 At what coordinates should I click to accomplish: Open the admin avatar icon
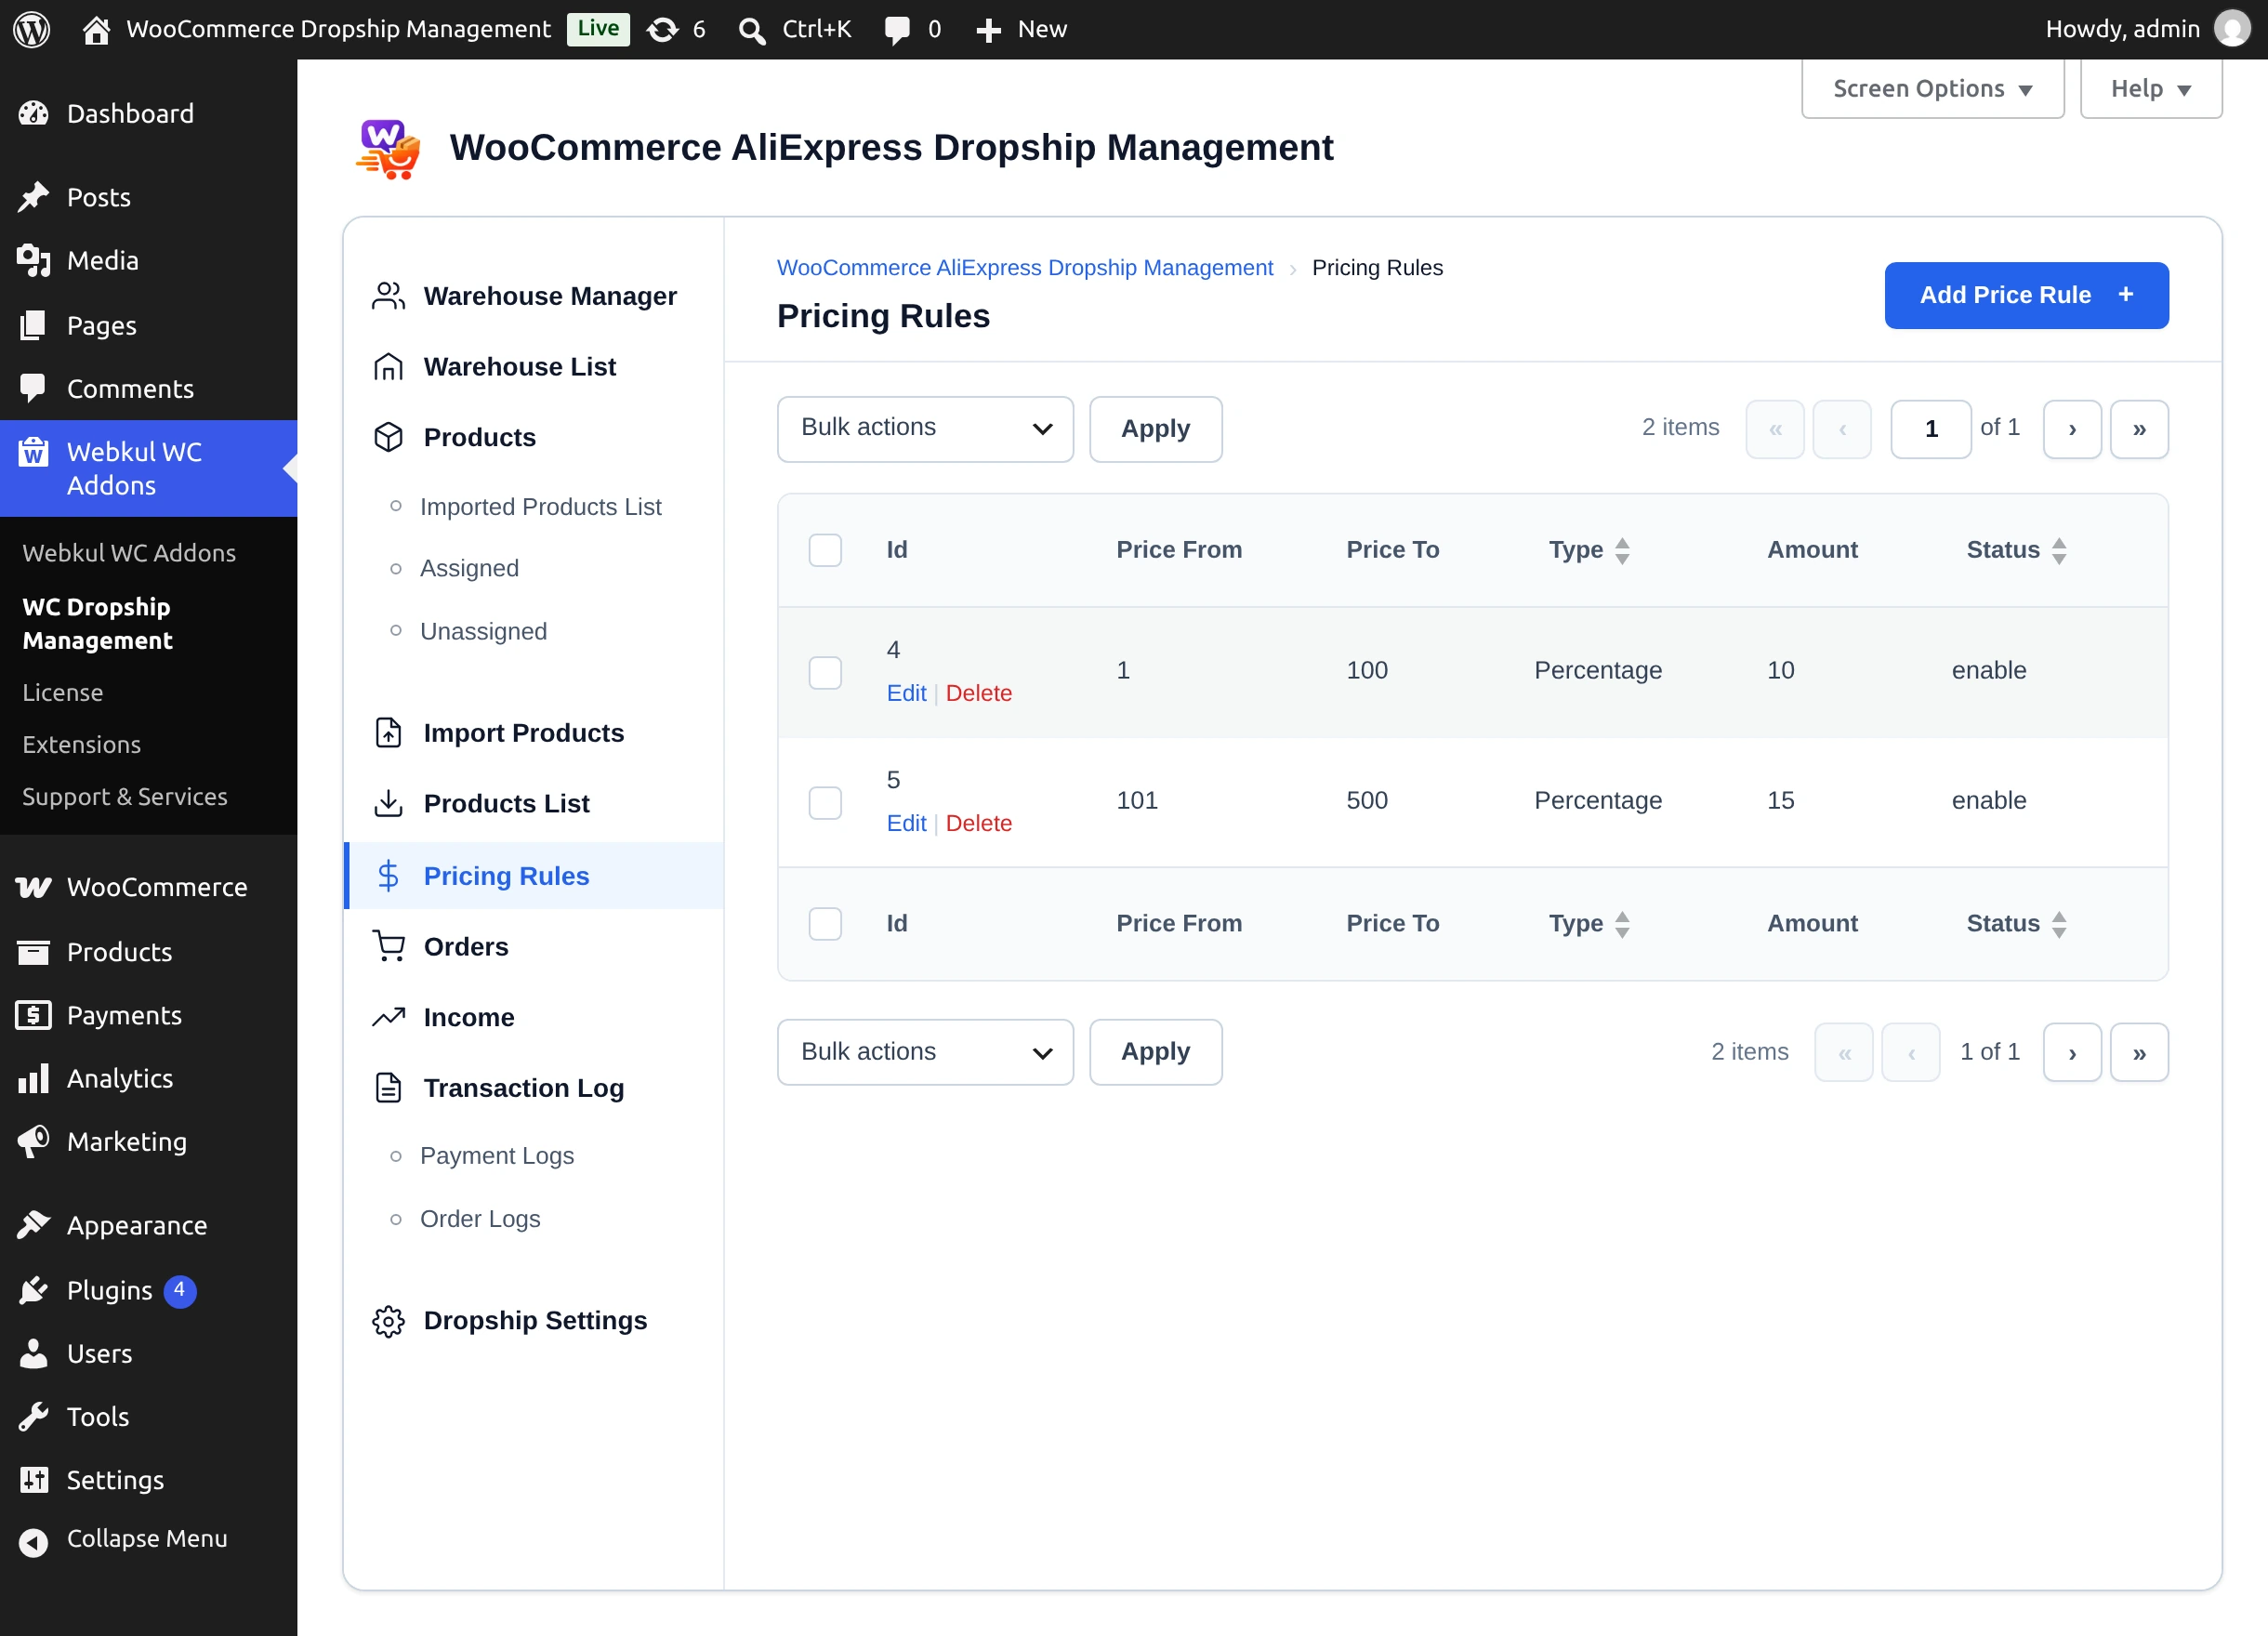click(x=2232, y=29)
